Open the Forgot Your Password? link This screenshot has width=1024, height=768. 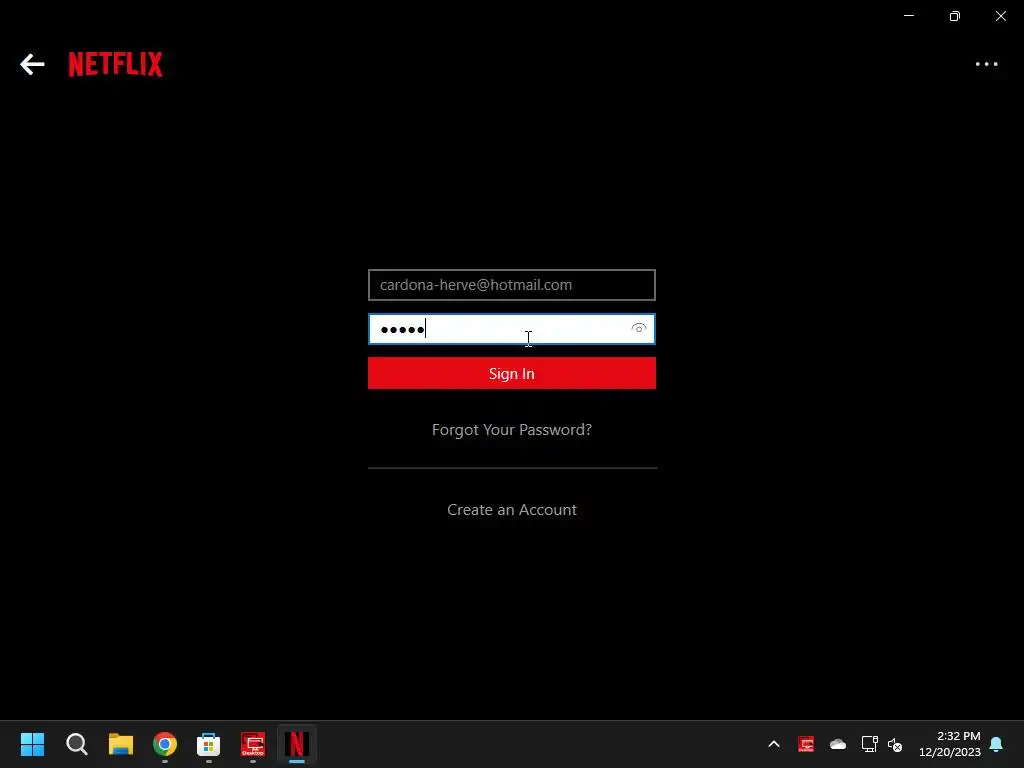pos(511,430)
